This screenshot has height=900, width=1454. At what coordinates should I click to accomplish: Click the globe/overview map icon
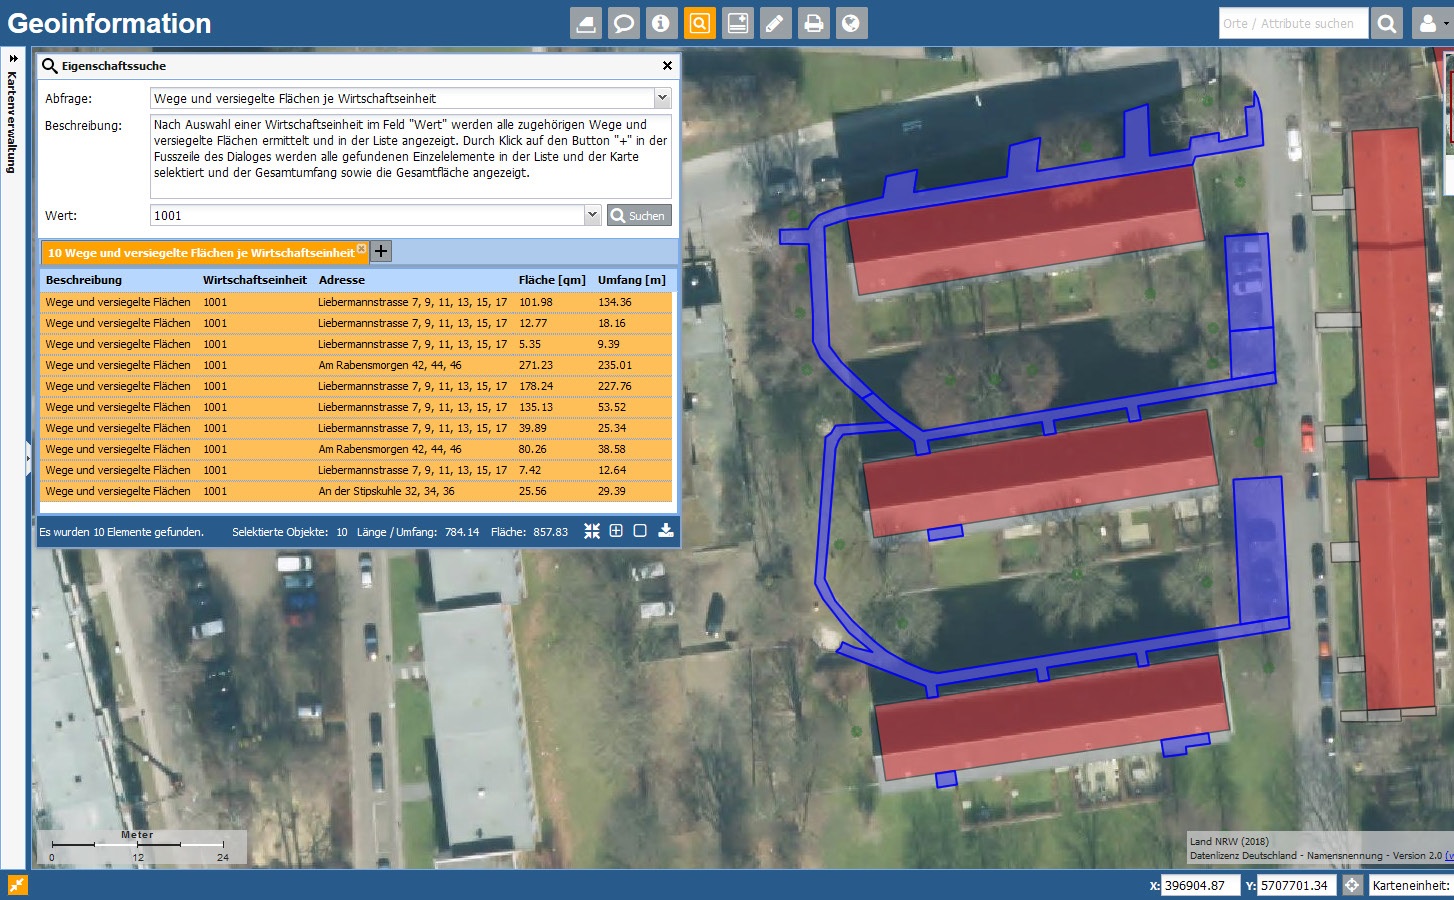pos(852,23)
